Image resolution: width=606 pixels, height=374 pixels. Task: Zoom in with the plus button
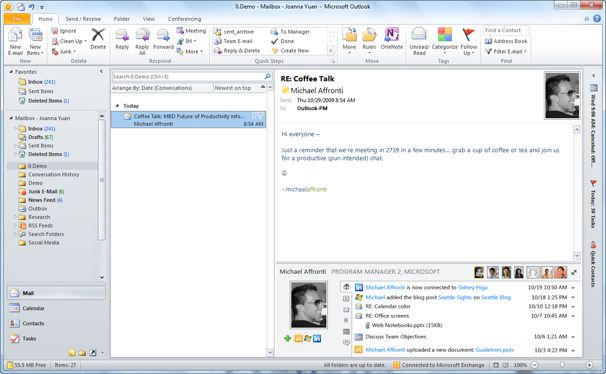pyautogui.click(x=589, y=365)
